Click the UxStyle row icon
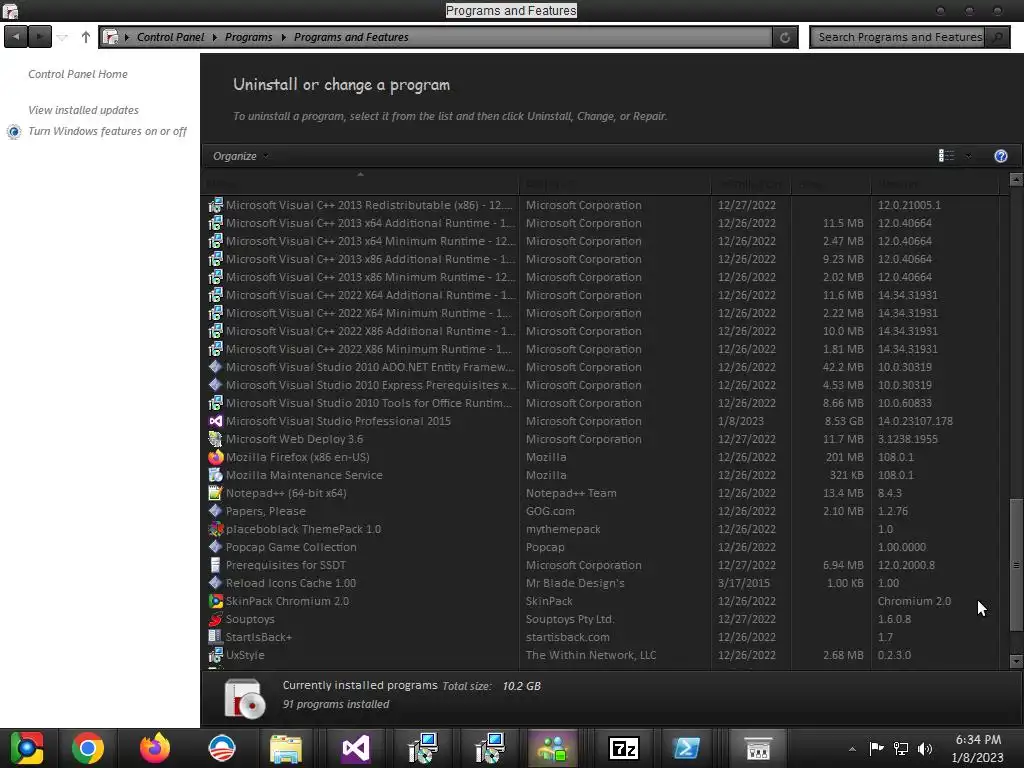 click(216, 655)
